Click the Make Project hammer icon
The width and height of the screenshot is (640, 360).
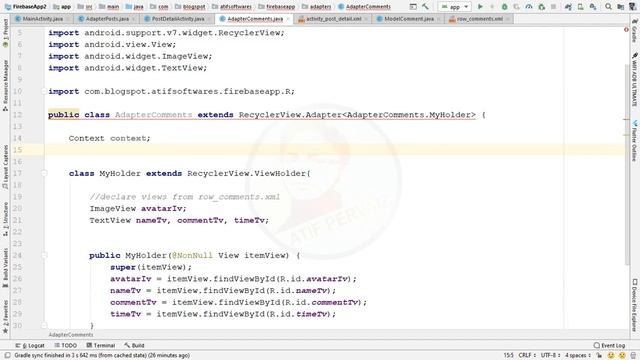click(425, 7)
